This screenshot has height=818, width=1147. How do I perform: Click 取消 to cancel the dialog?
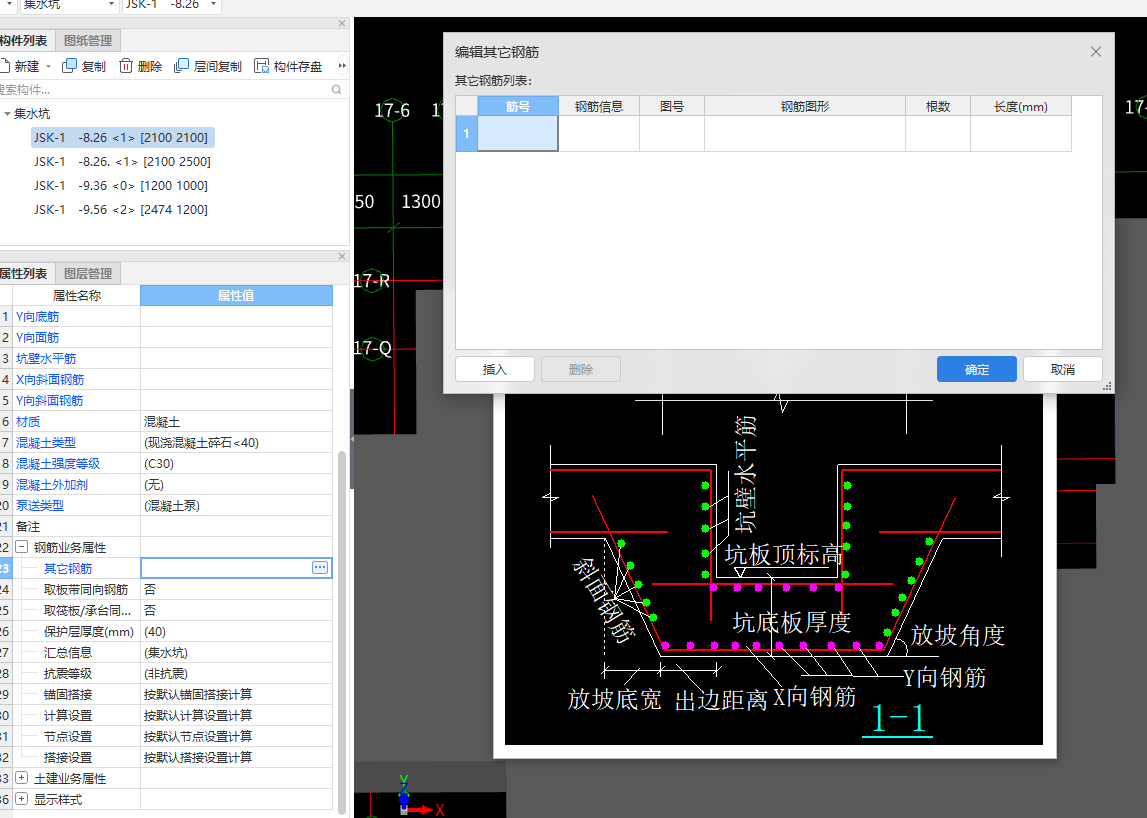click(x=1062, y=369)
